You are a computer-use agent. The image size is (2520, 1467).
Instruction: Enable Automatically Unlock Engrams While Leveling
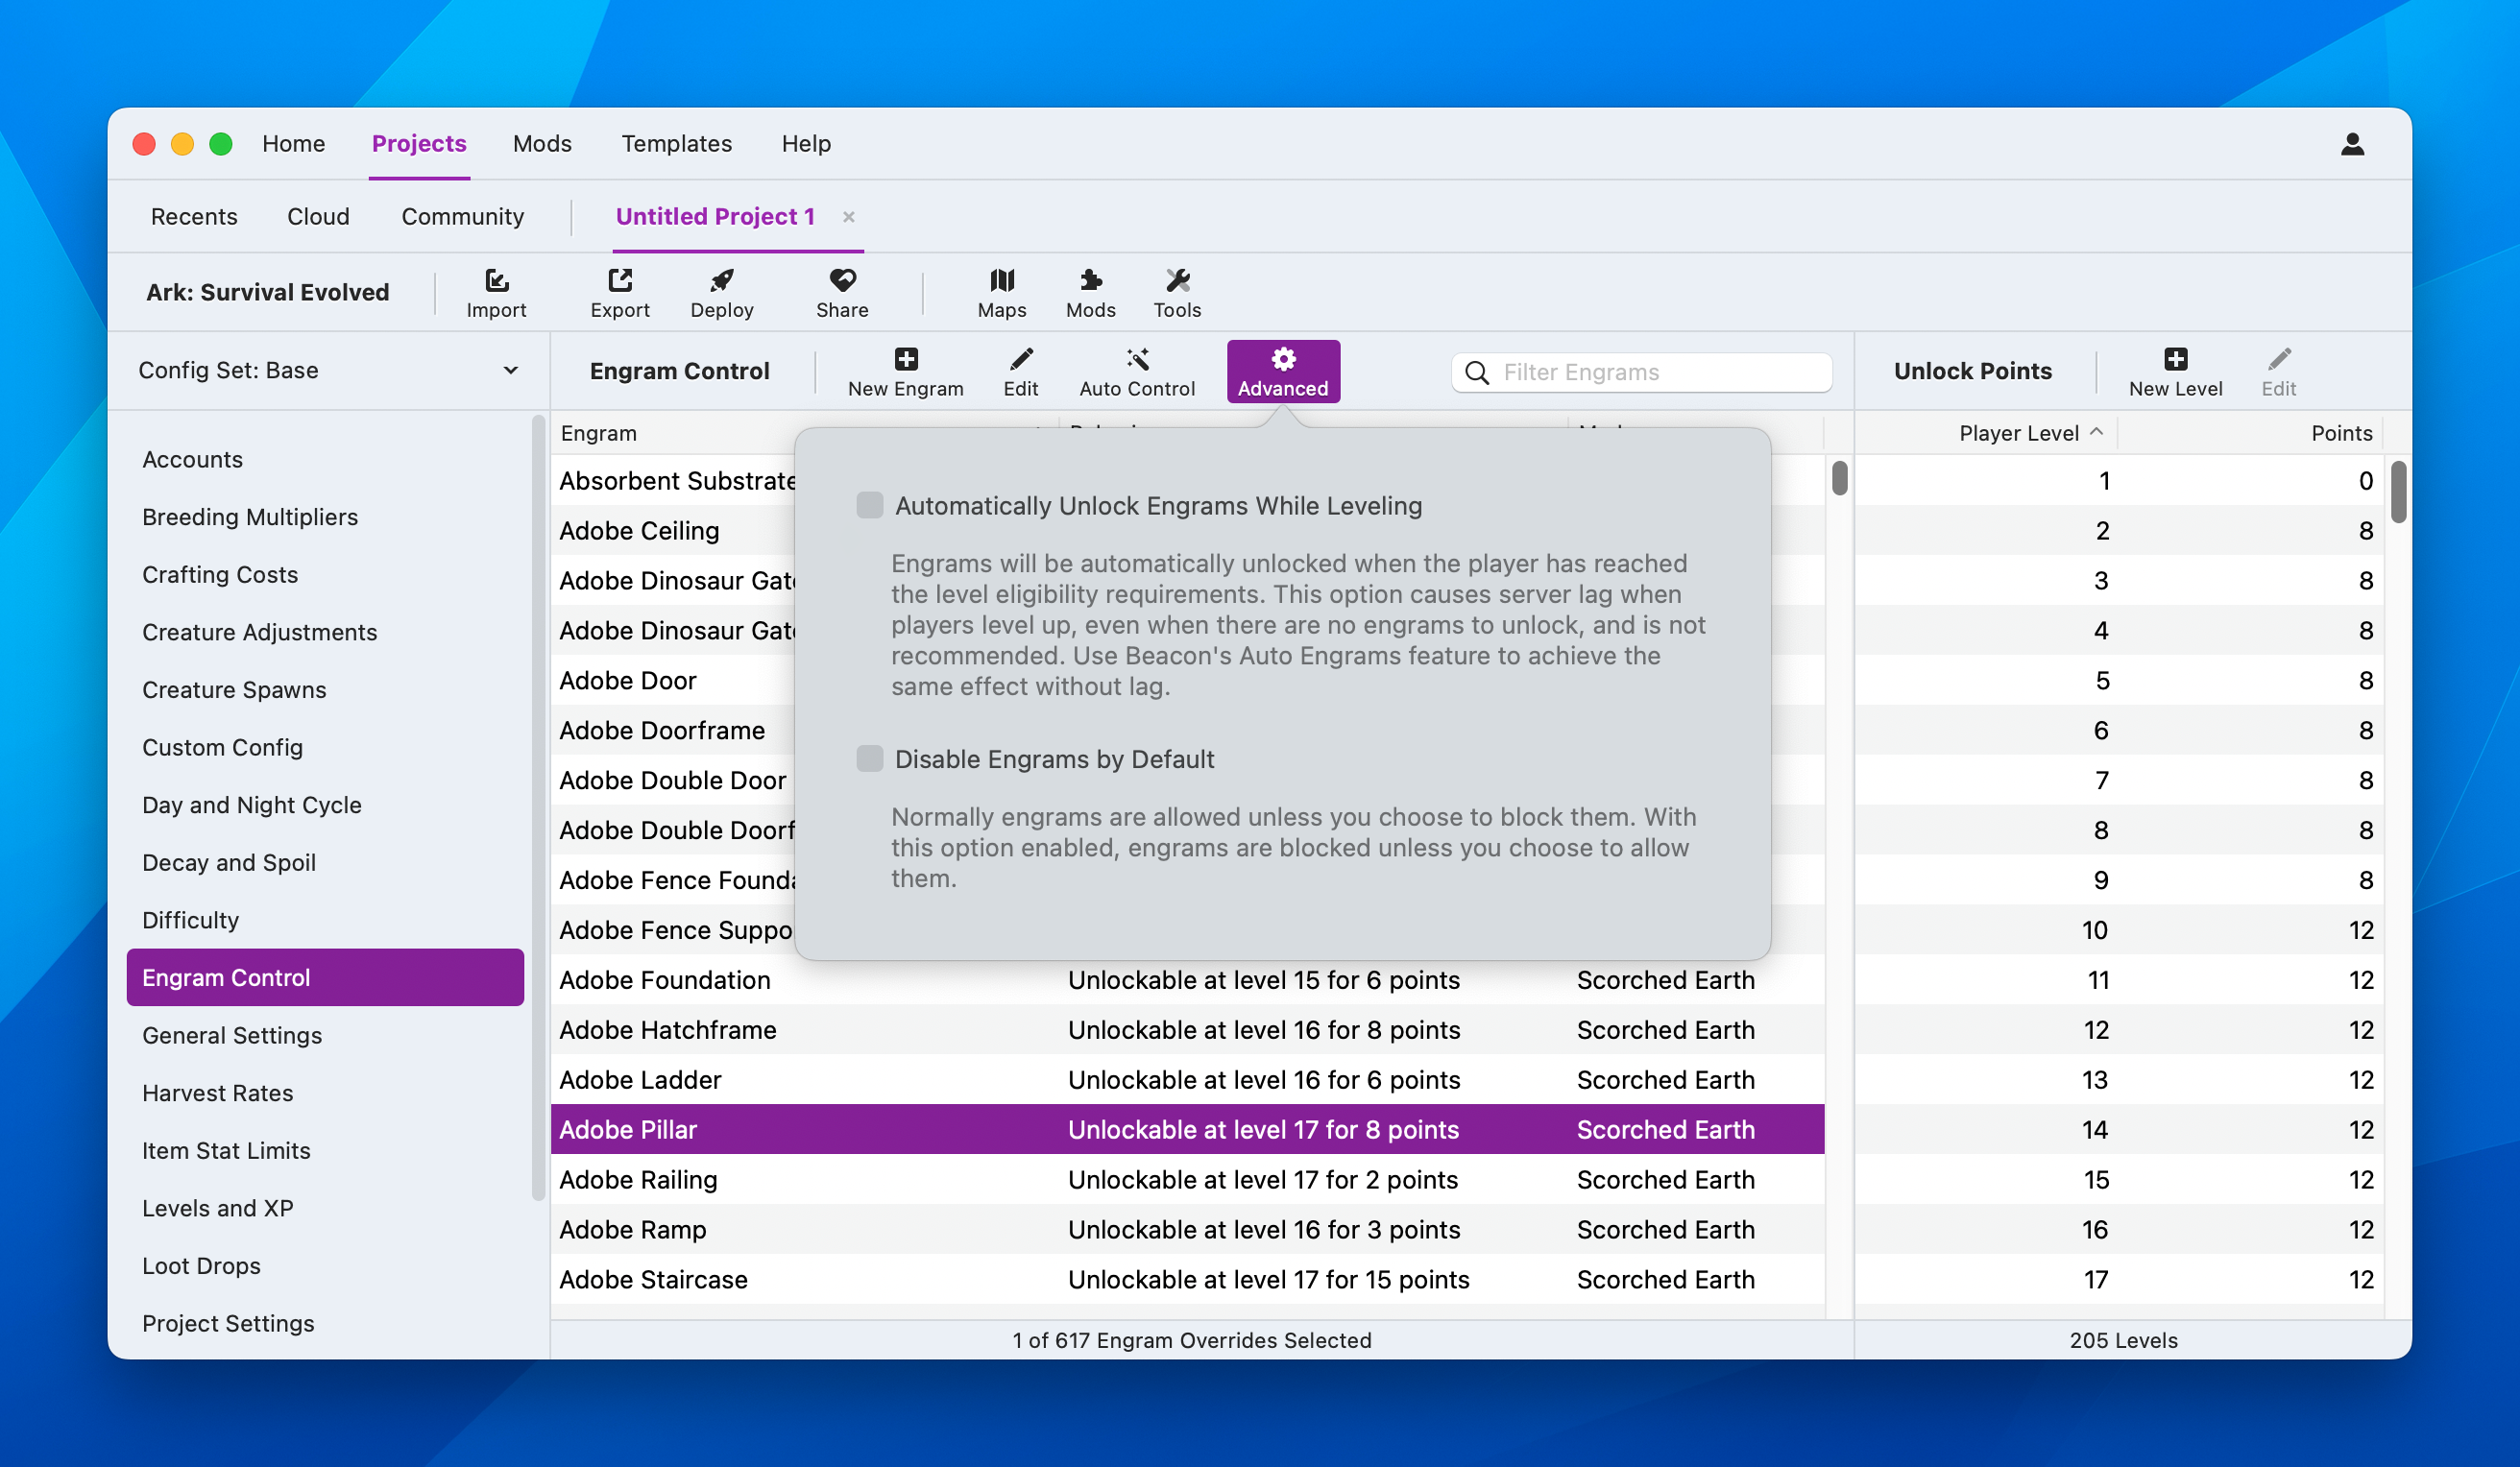coord(870,505)
